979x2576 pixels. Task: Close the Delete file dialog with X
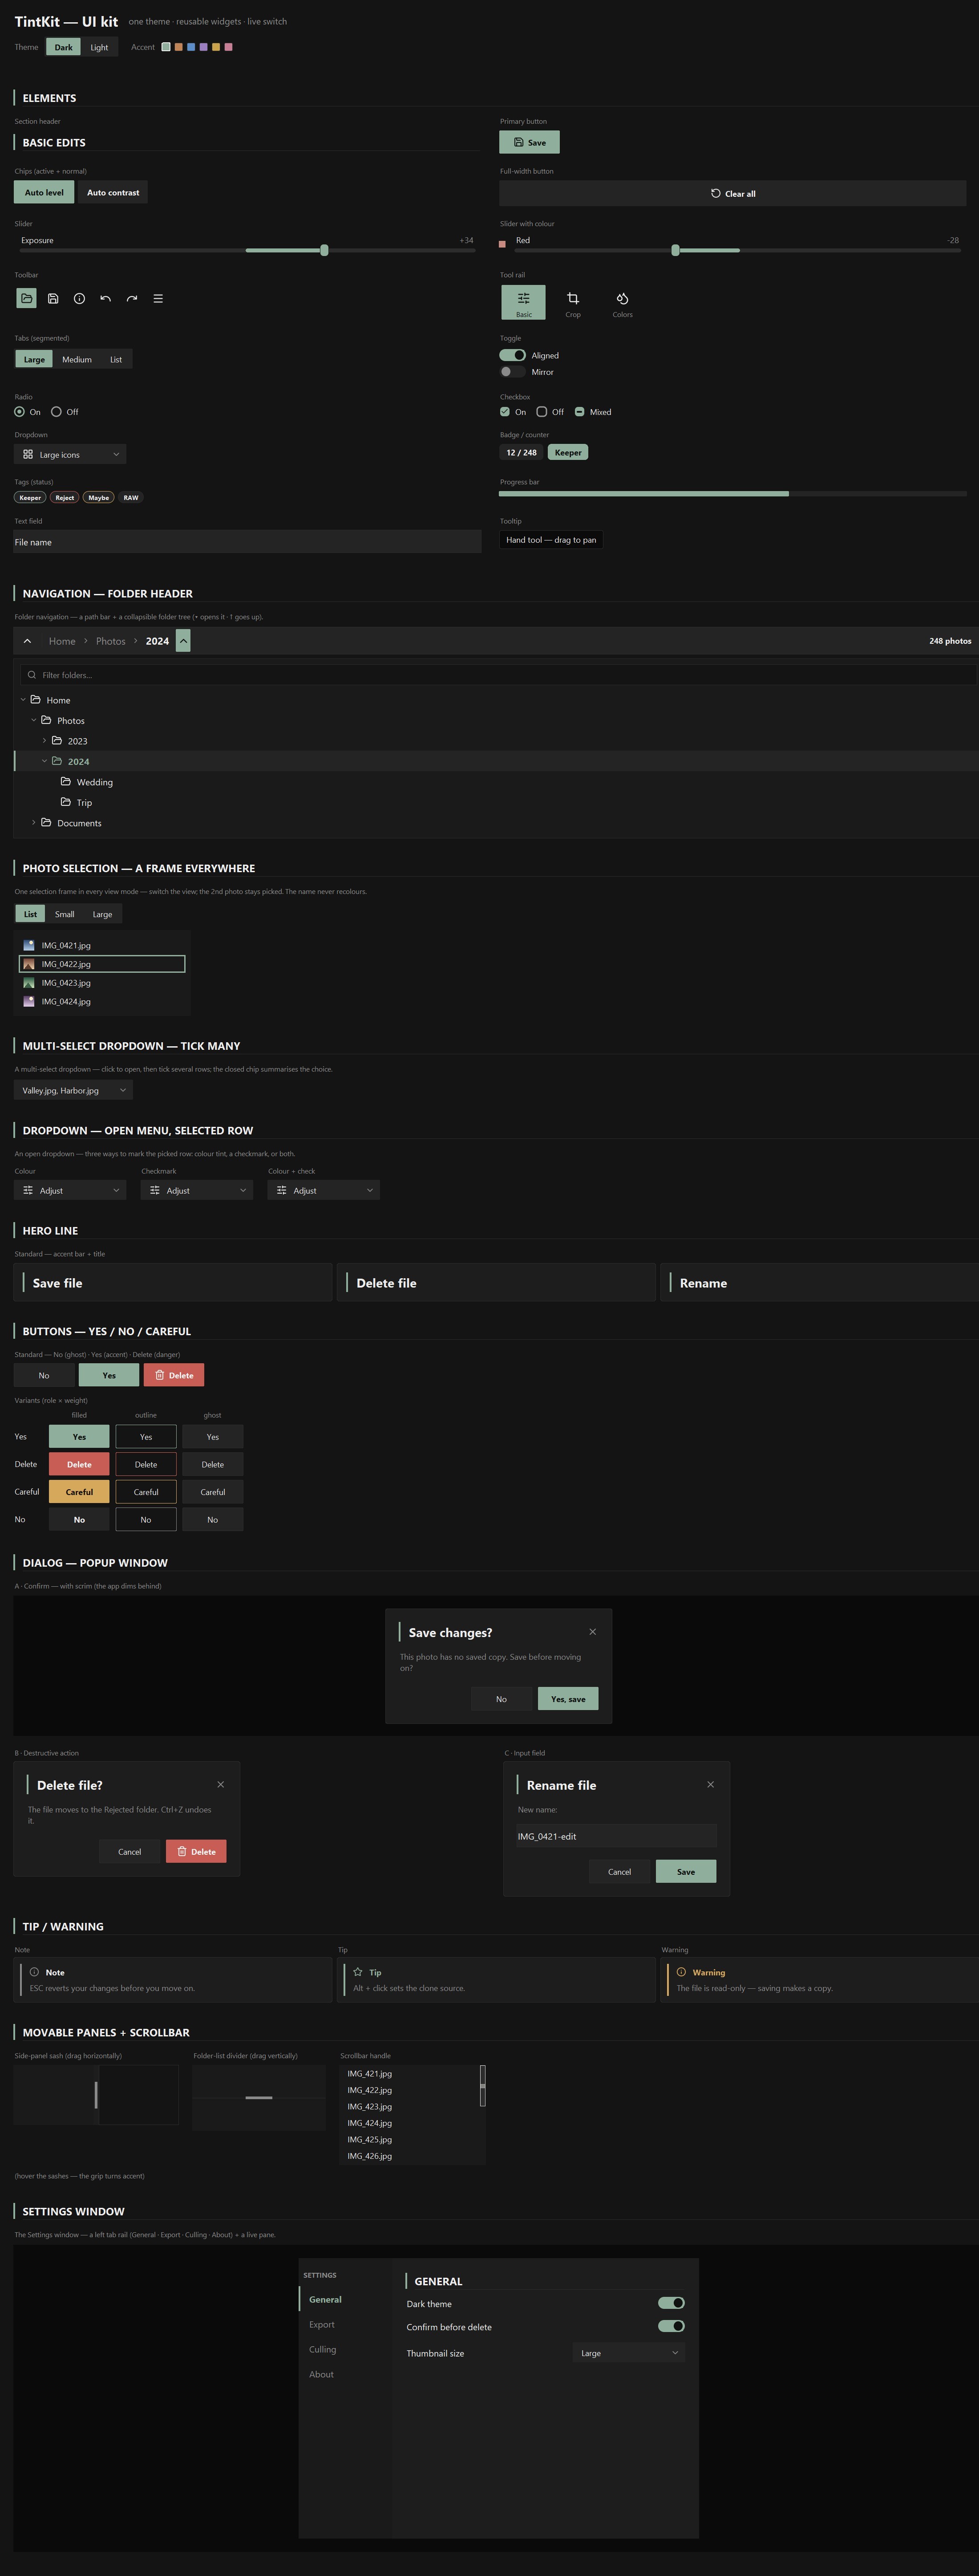[x=221, y=1784]
